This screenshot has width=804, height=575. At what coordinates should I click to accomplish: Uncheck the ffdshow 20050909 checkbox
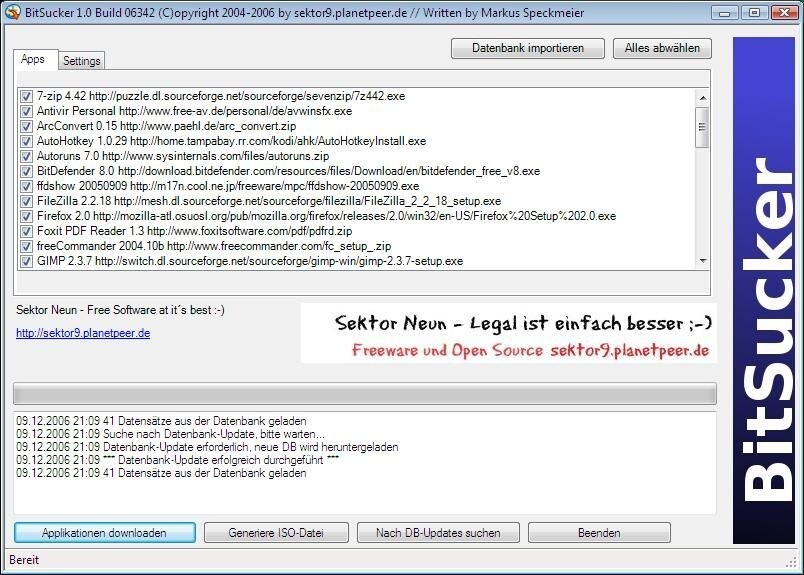point(26,186)
